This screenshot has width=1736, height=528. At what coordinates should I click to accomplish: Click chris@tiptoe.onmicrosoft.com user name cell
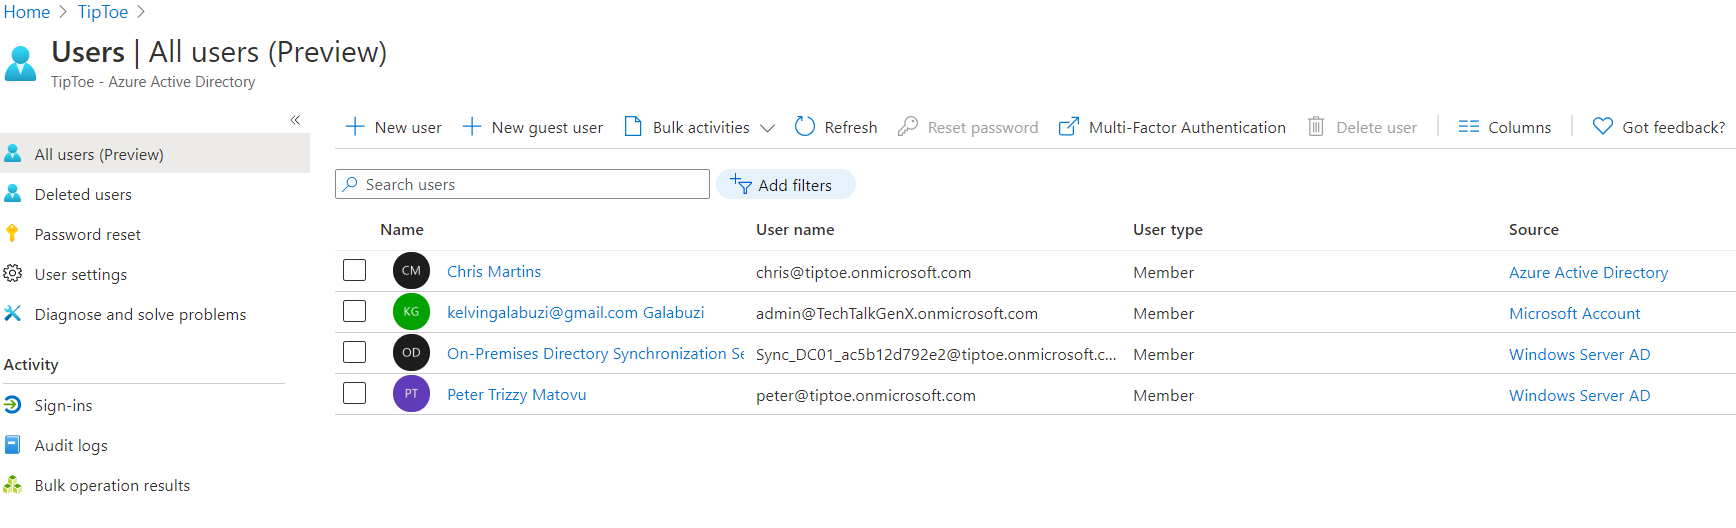coord(863,272)
